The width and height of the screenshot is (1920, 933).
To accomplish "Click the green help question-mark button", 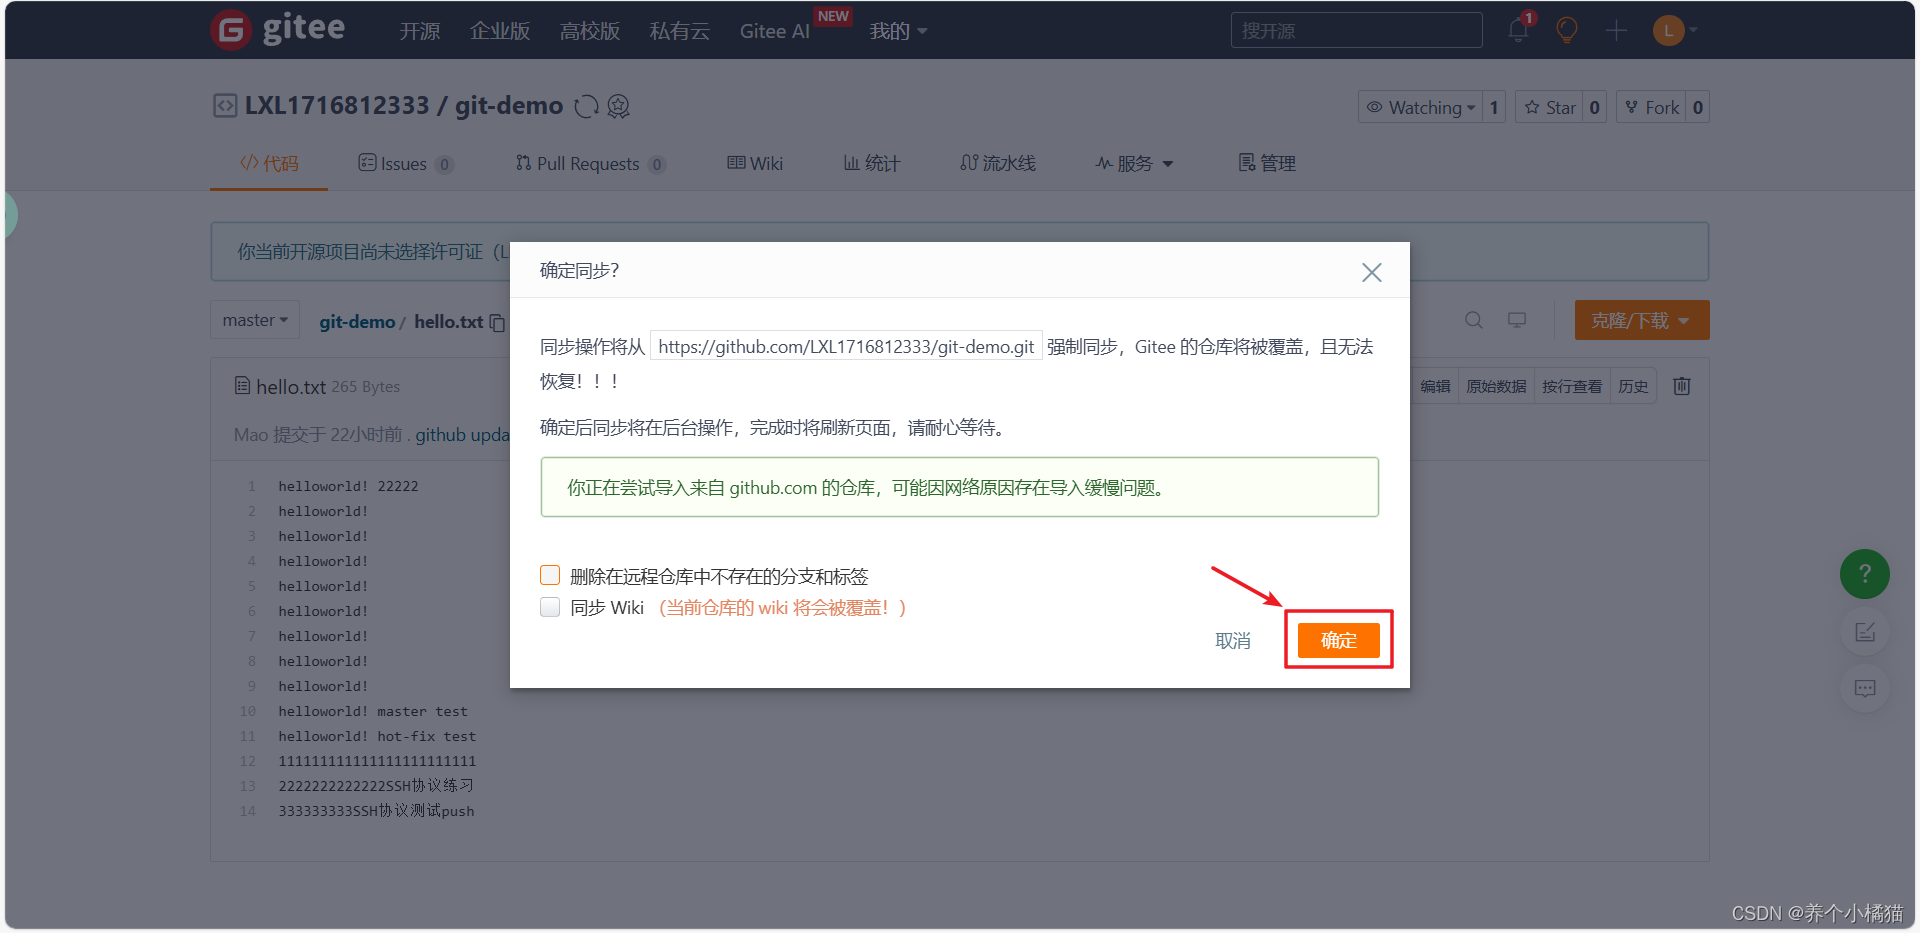I will (1865, 574).
